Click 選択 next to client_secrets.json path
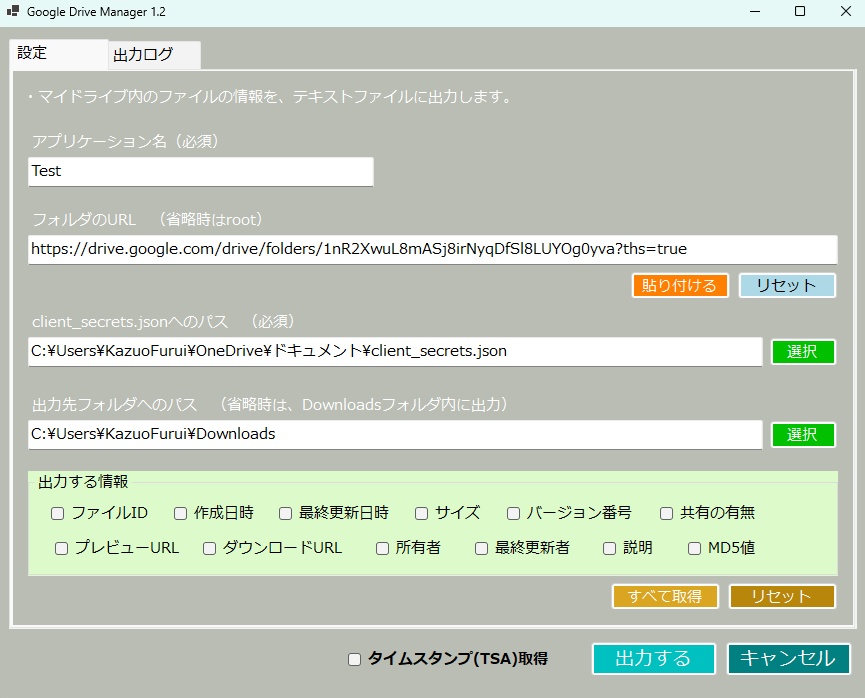The height and width of the screenshot is (698, 865). point(803,351)
